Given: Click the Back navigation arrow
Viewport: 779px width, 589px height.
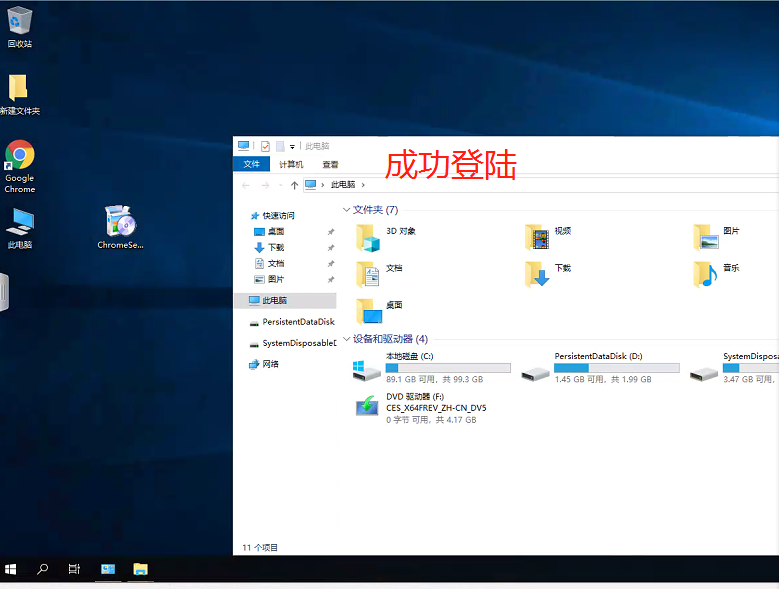Looking at the screenshot, I should pos(246,185).
